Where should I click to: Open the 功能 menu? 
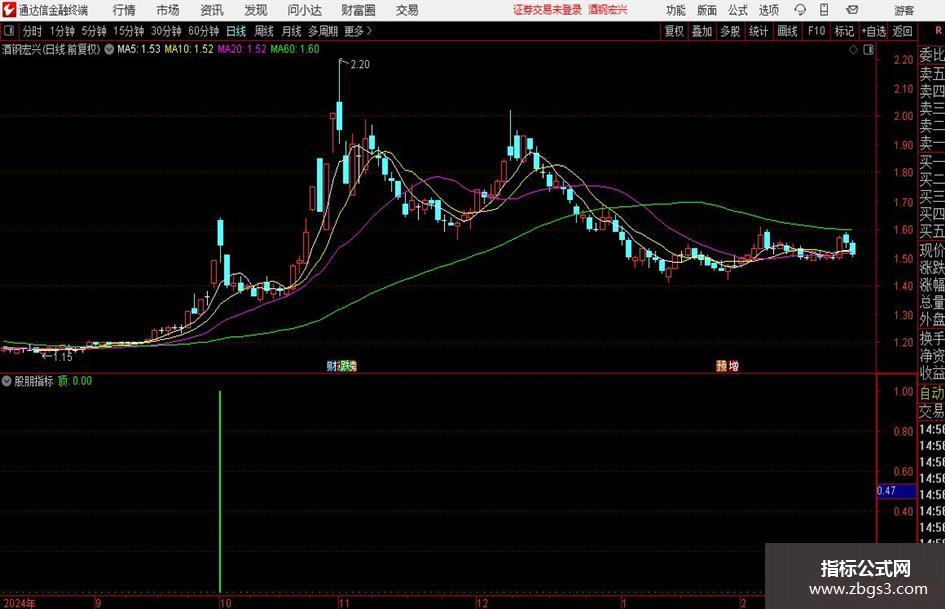(x=676, y=10)
